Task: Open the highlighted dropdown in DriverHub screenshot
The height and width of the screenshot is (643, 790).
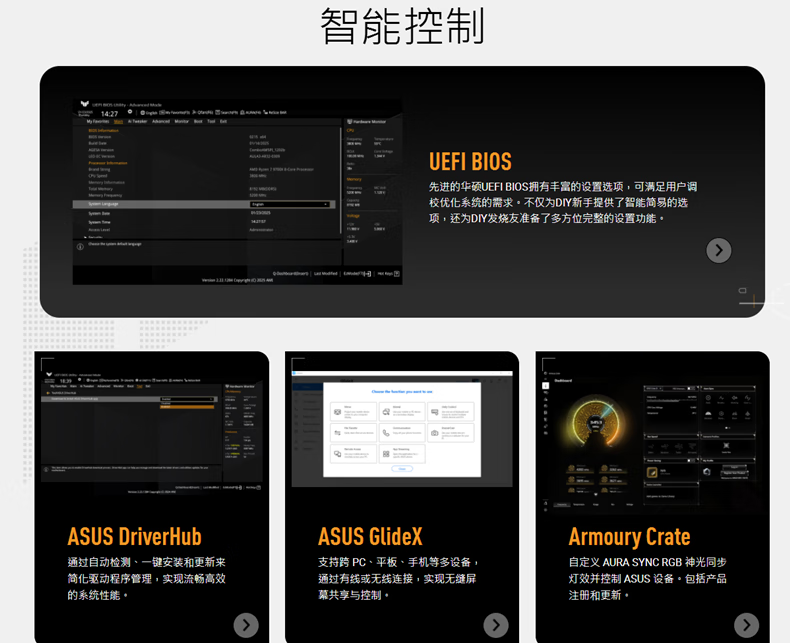Action: pos(187,400)
